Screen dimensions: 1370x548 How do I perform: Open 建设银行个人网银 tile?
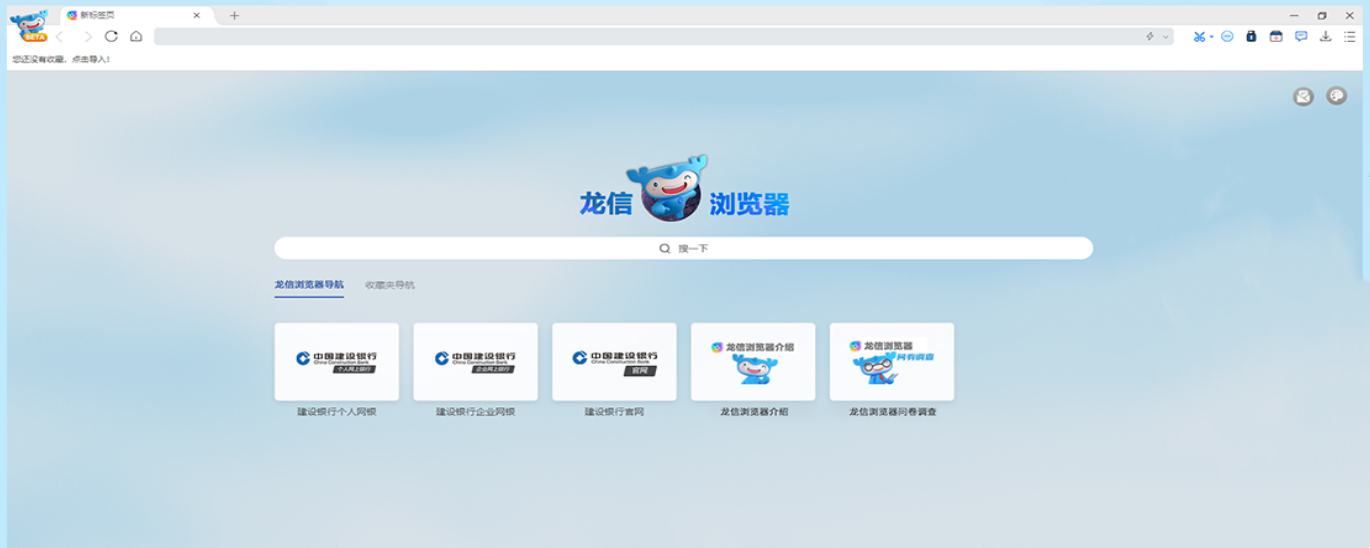click(x=337, y=362)
